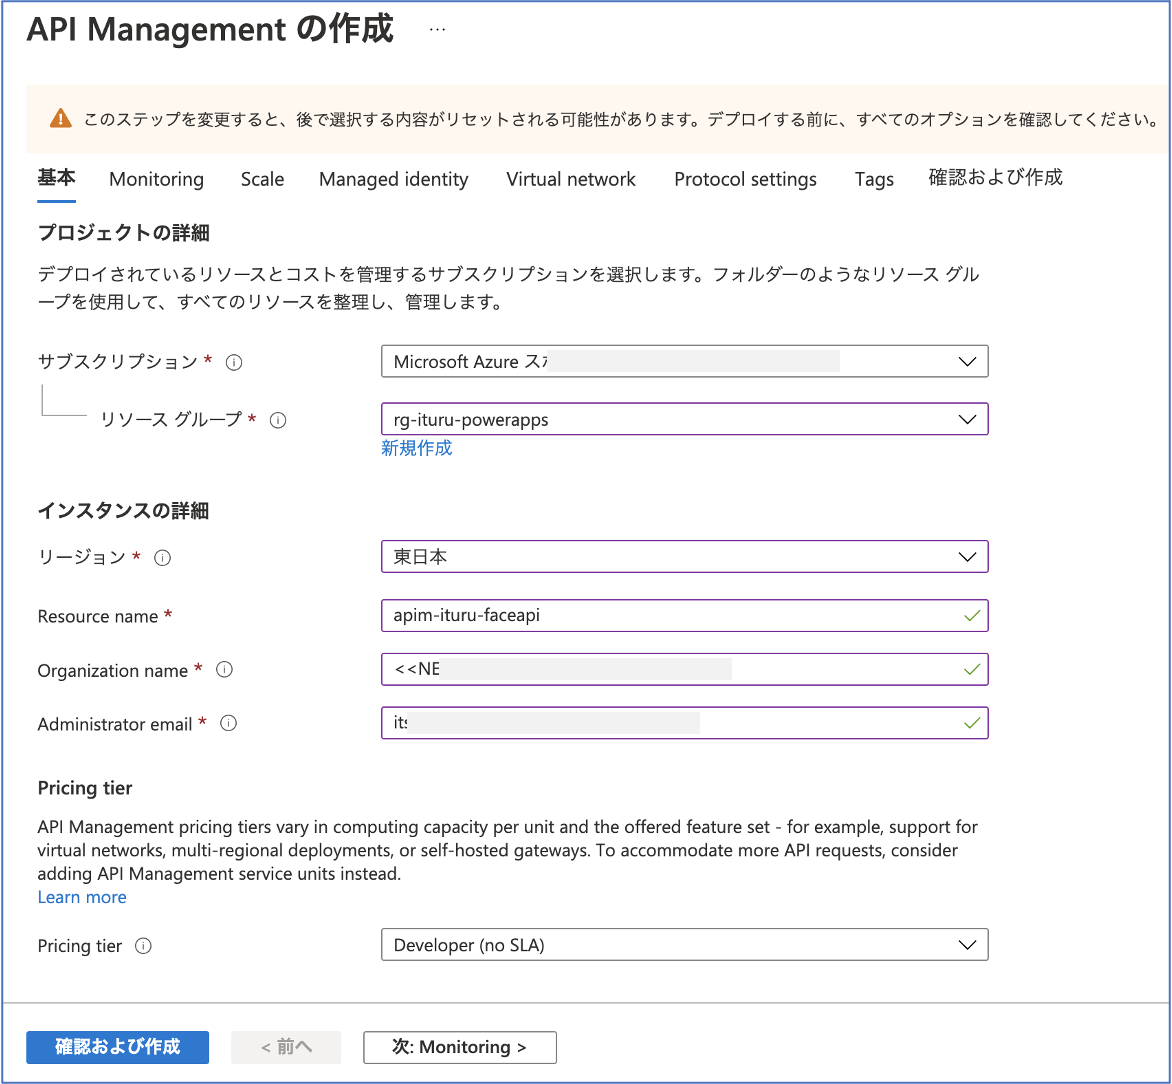Click the 新規作成 link
Viewport: 1172px width, 1084px height.
[x=416, y=449]
